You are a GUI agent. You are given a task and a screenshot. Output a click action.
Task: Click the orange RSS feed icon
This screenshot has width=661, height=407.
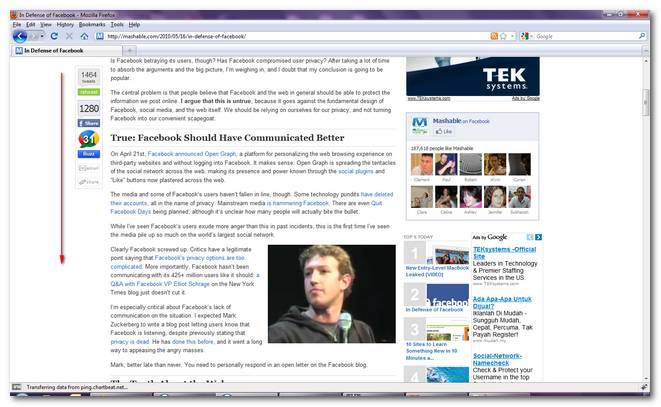(x=494, y=36)
